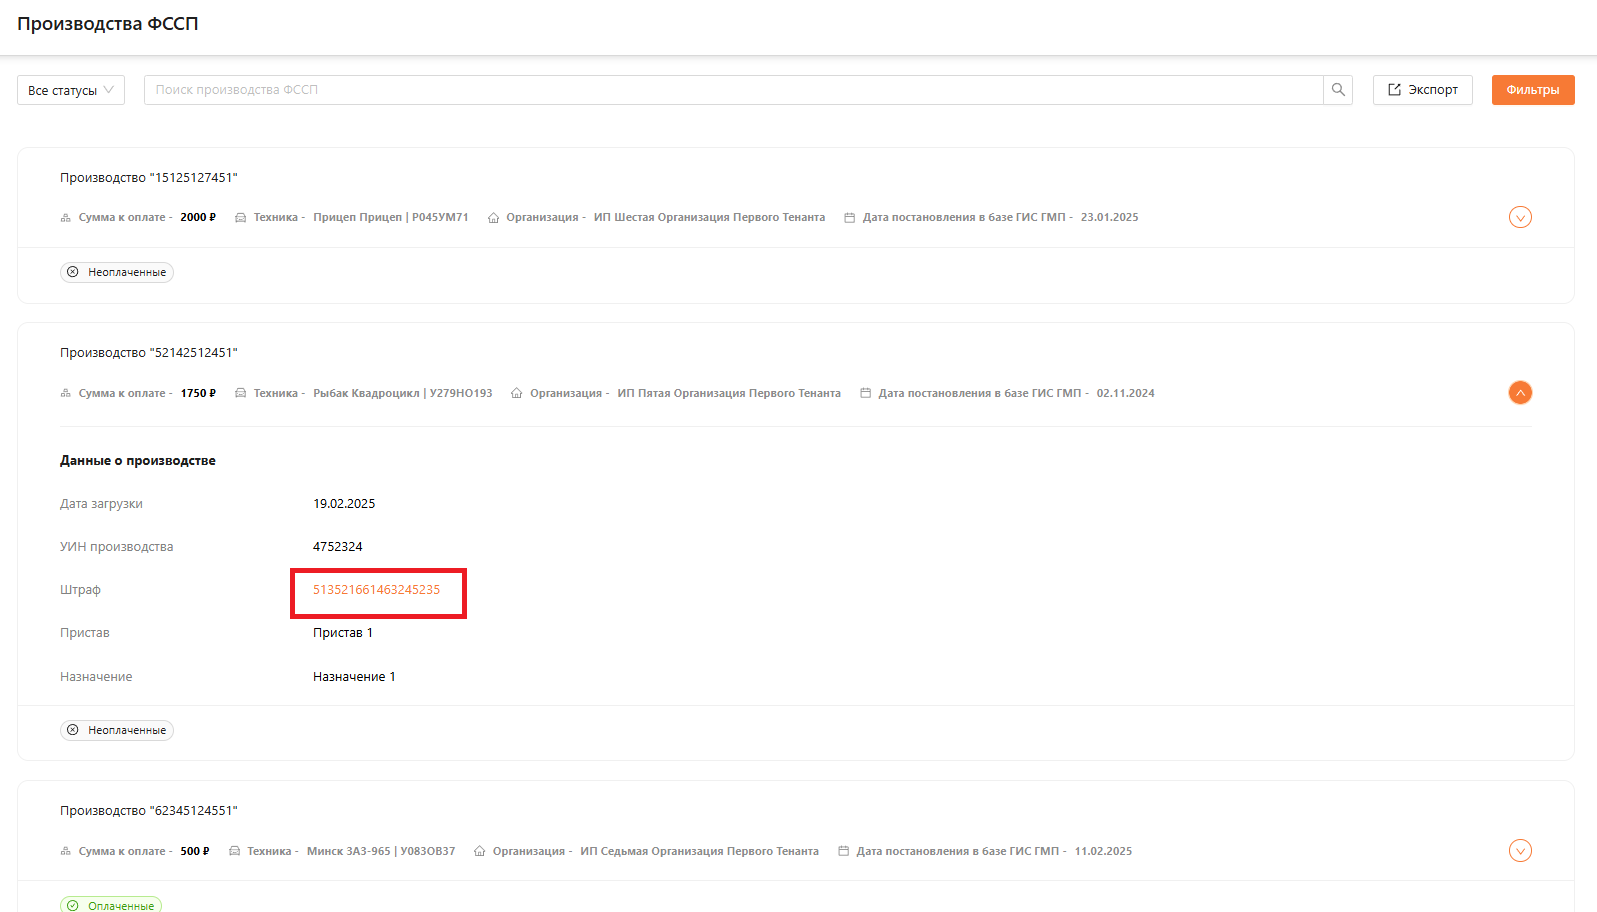1597x912 pixels.
Task: Click the search magnifier icon
Action: click(x=1338, y=90)
